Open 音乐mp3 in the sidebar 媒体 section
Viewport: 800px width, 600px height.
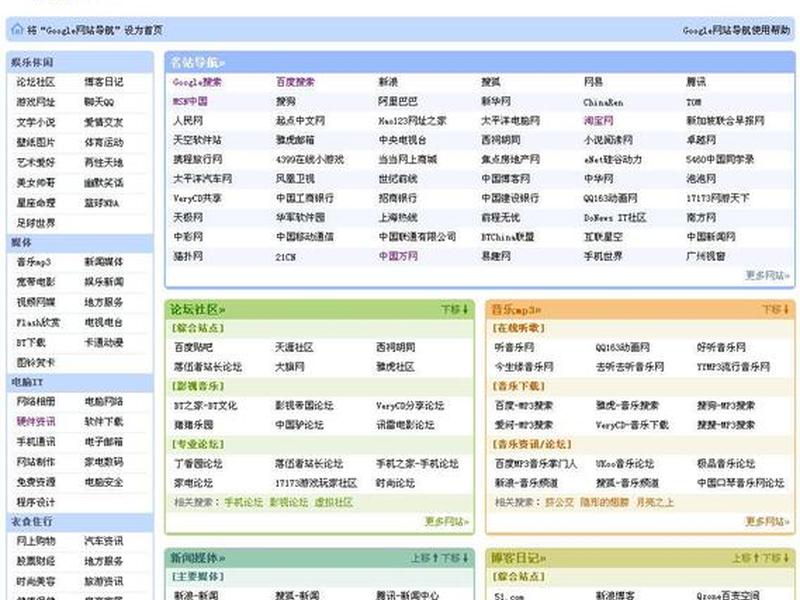(34, 262)
